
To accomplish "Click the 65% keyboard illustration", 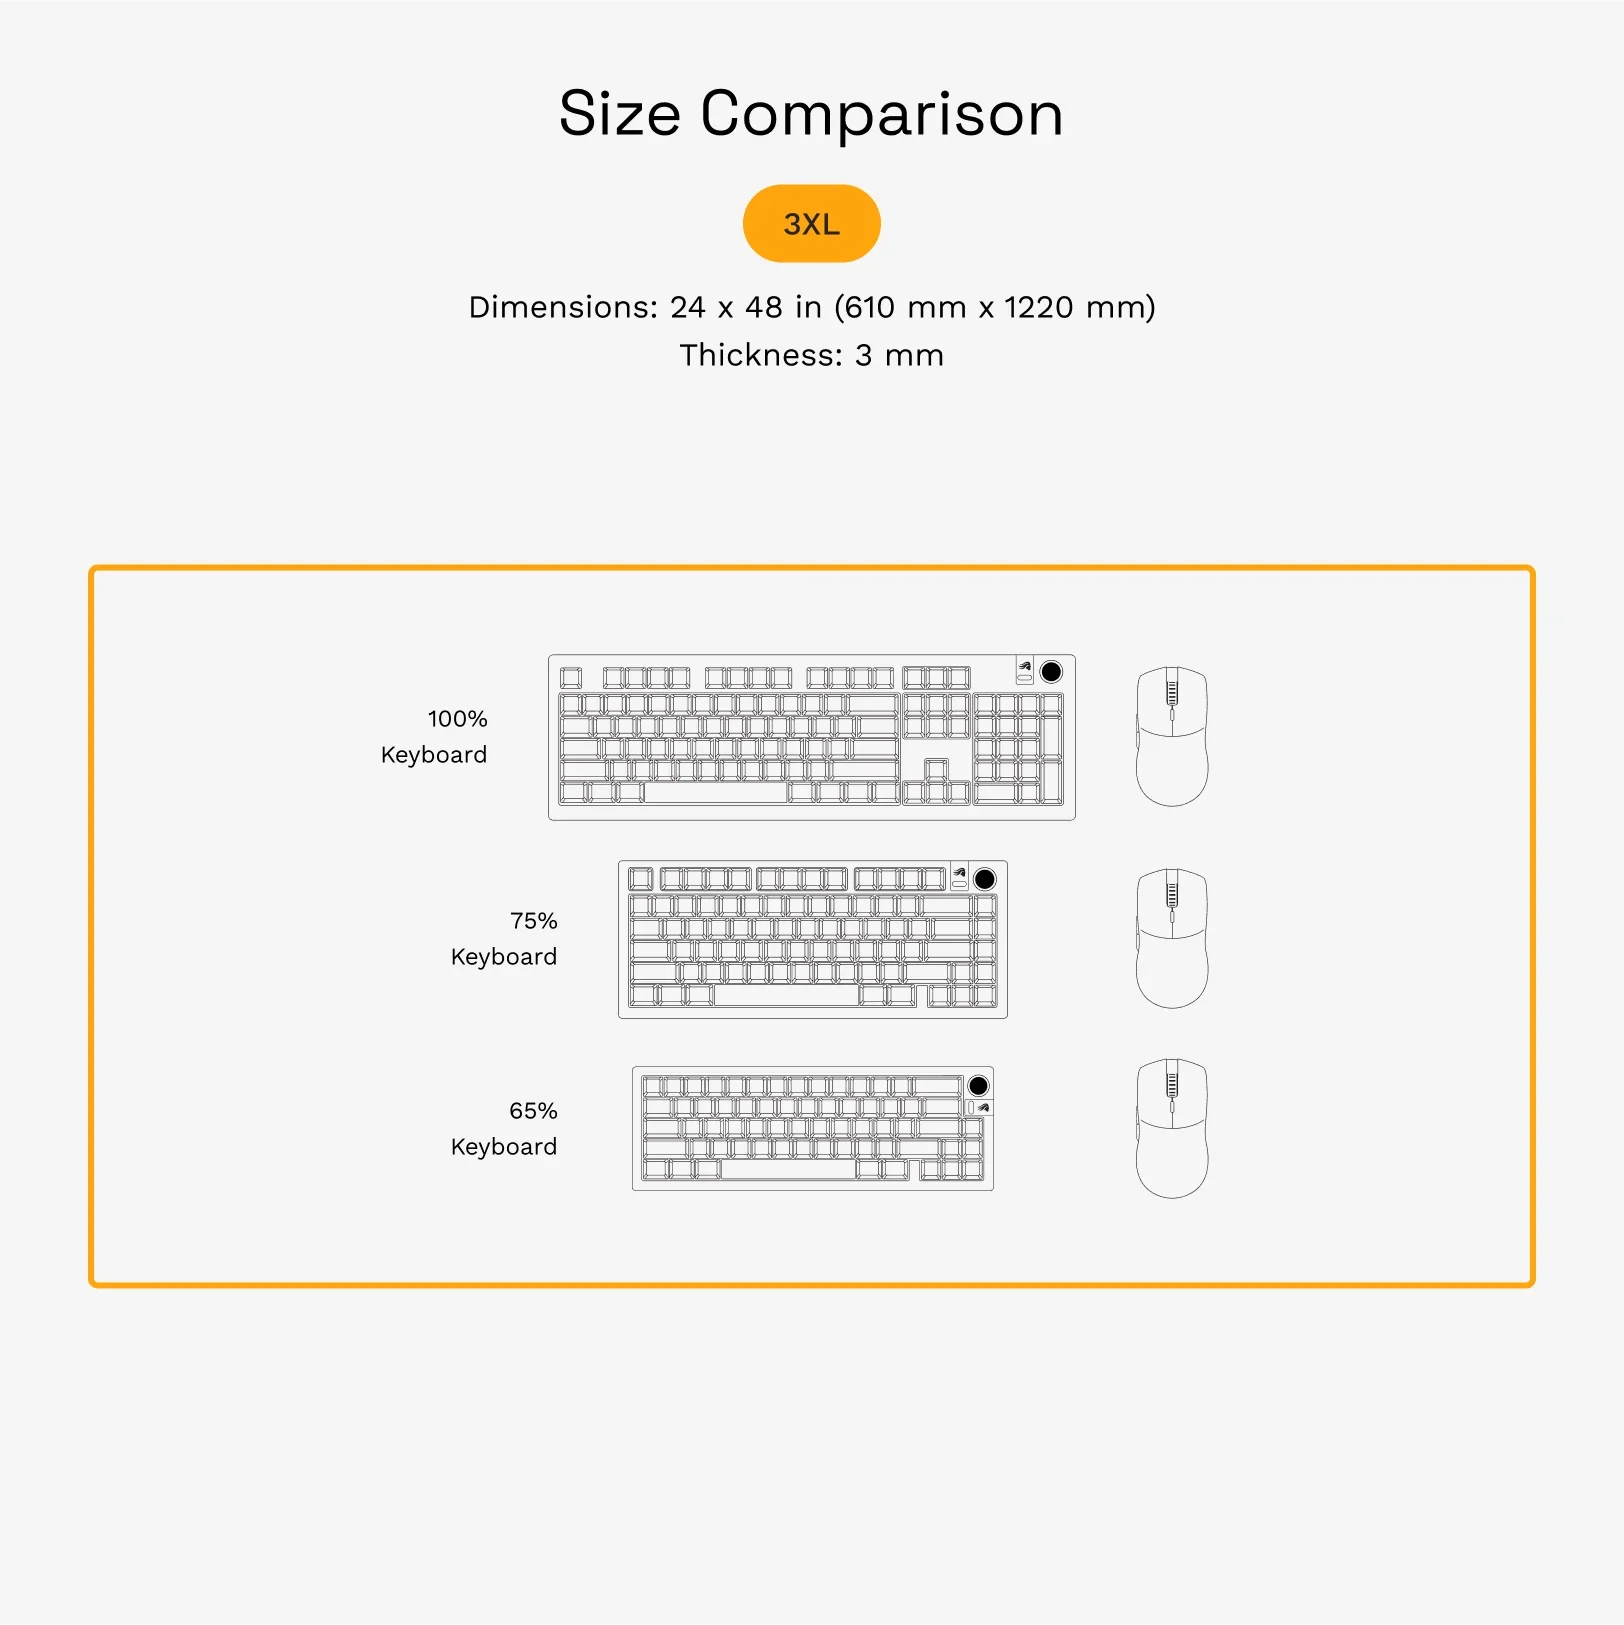I will coord(811,1128).
